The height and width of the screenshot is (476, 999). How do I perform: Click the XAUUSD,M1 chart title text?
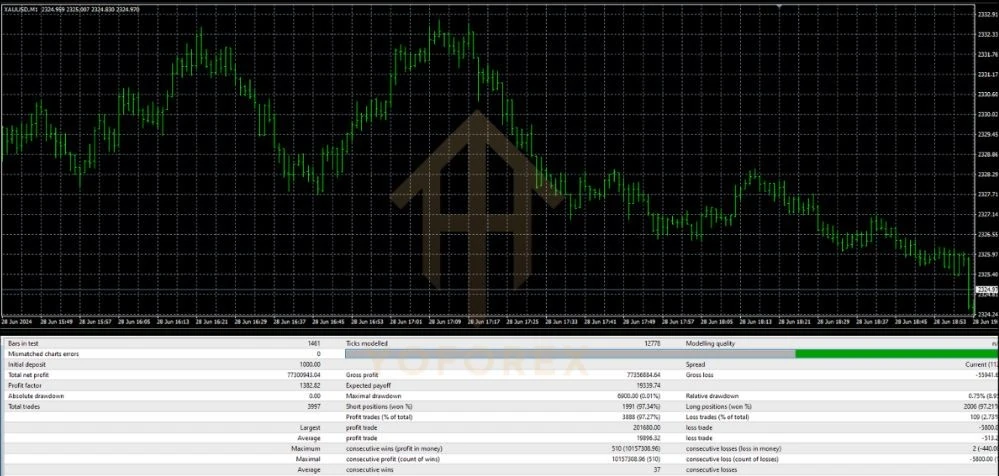(x=20, y=10)
